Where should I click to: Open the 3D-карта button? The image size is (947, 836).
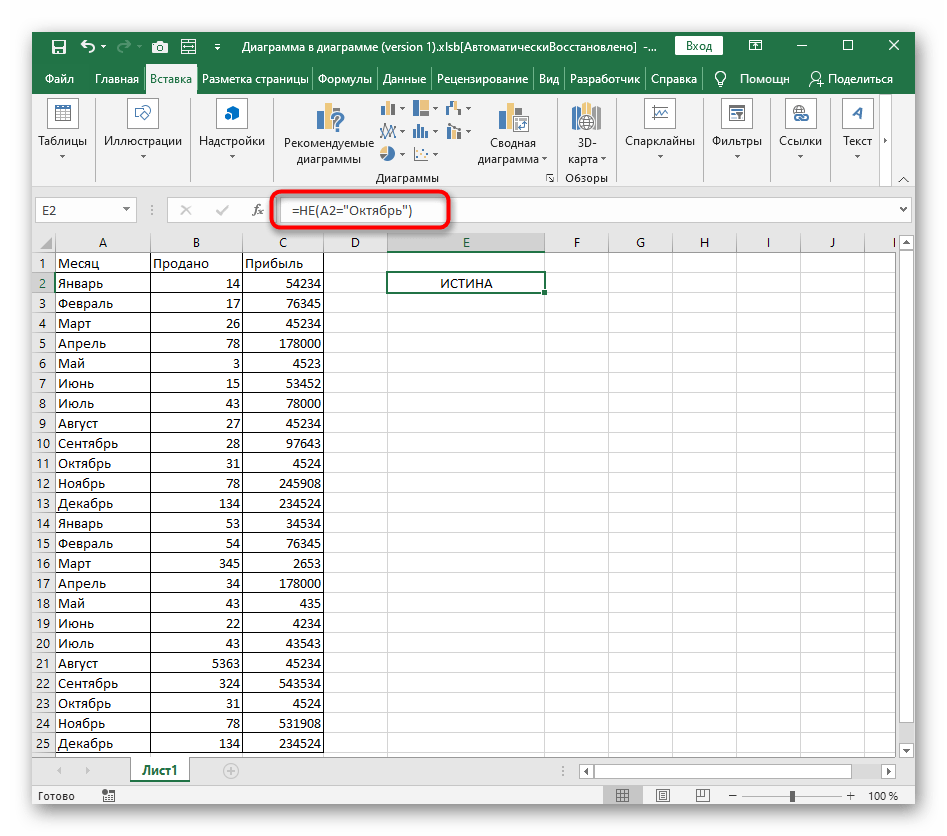(586, 134)
